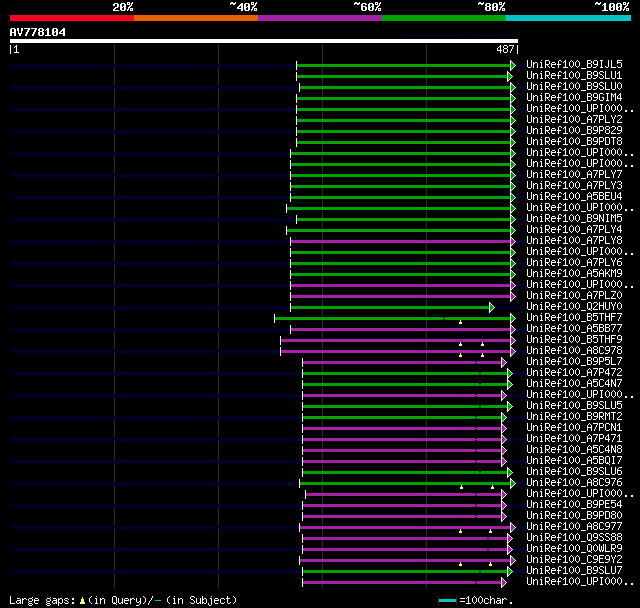Click the white query sequence ruler bar
Viewport: 640px width, 608px height.
tap(263, 41)
